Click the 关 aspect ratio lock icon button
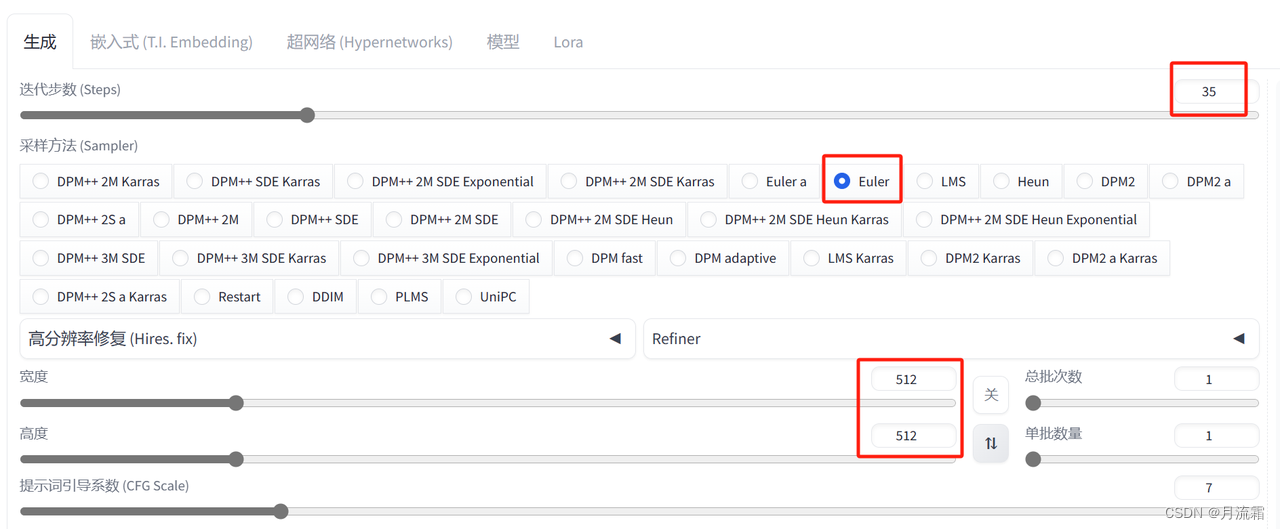Screen dimensions: 1280x529 point(991,395)
